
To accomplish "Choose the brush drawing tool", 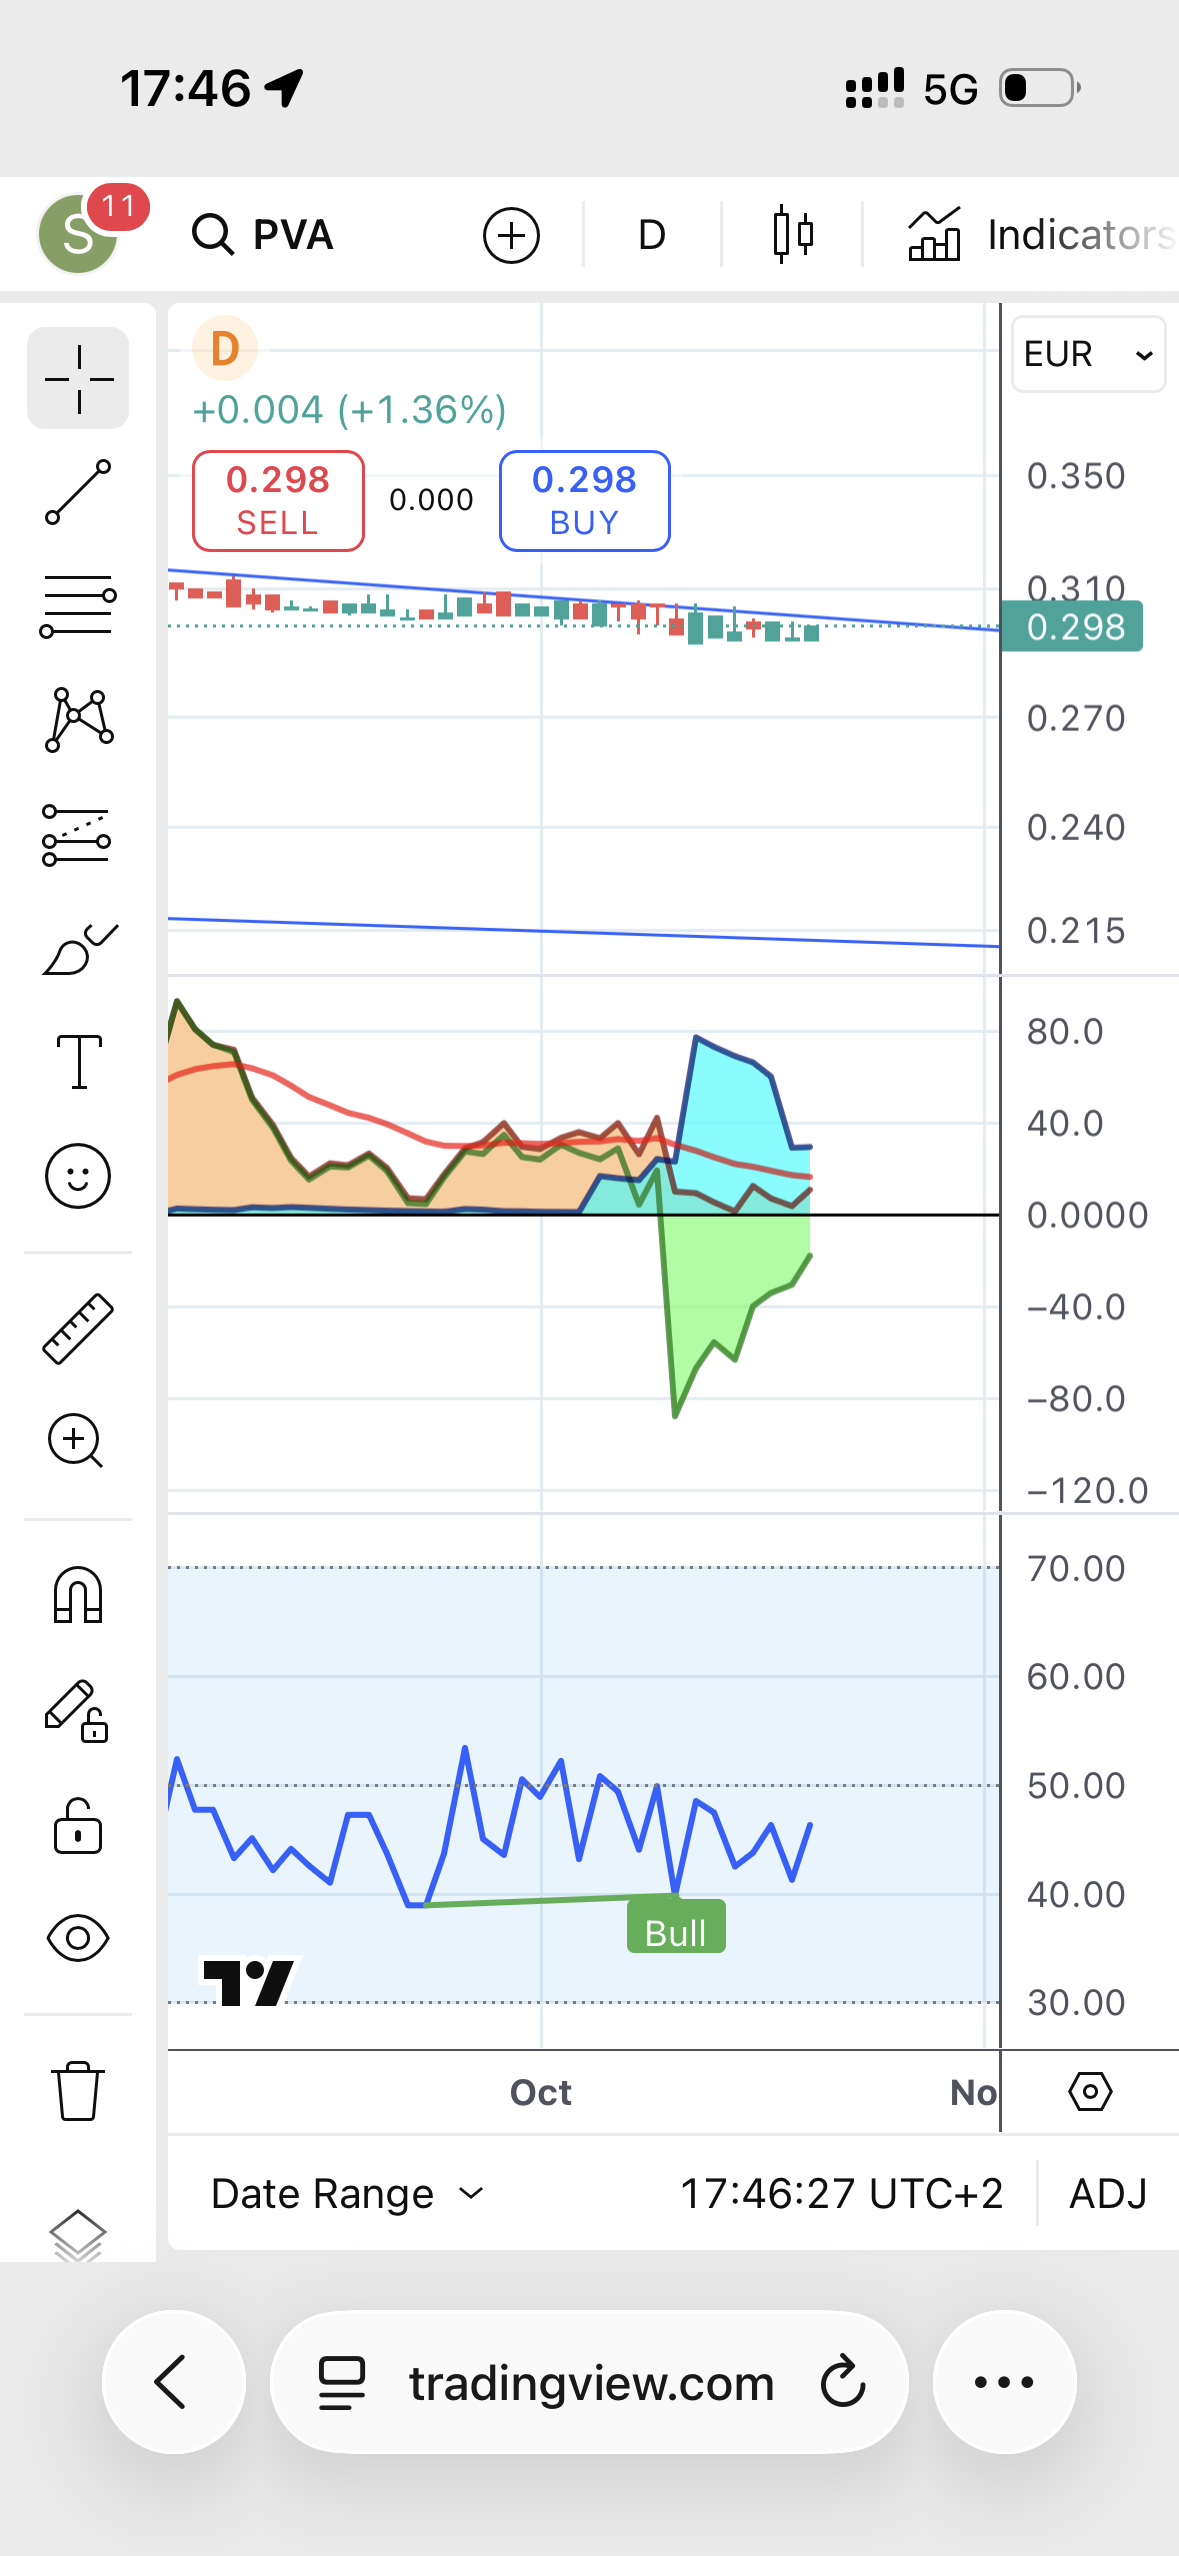I will pyautogui.click(x=78, y=949).
